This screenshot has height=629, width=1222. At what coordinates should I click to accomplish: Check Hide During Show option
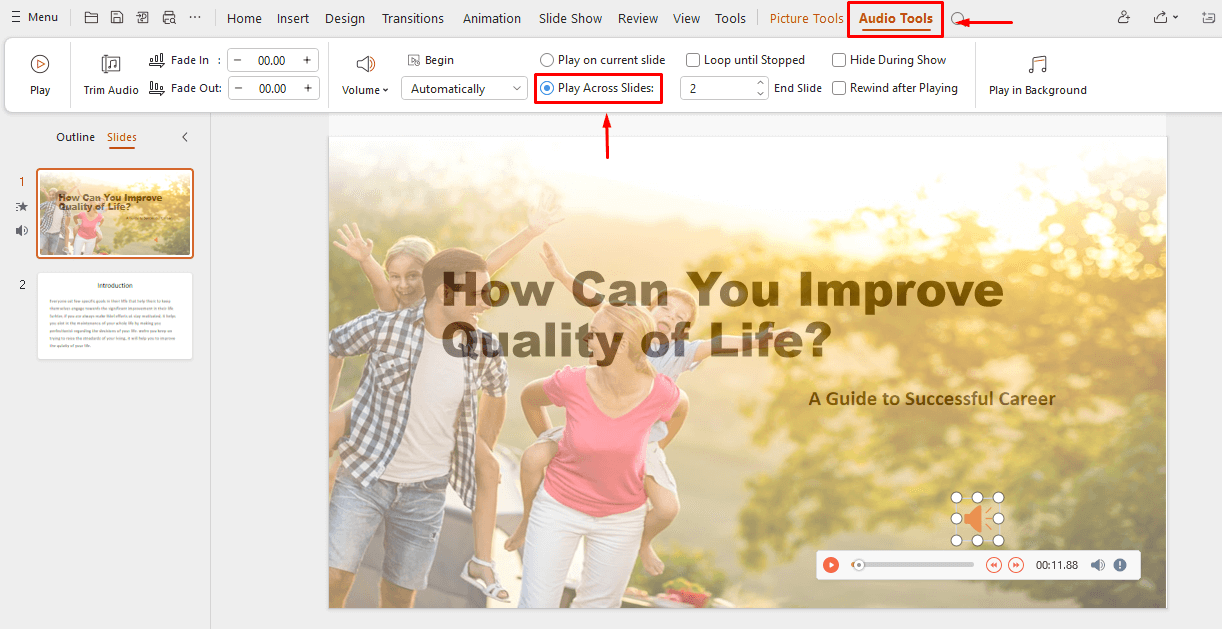click(839, 60)
